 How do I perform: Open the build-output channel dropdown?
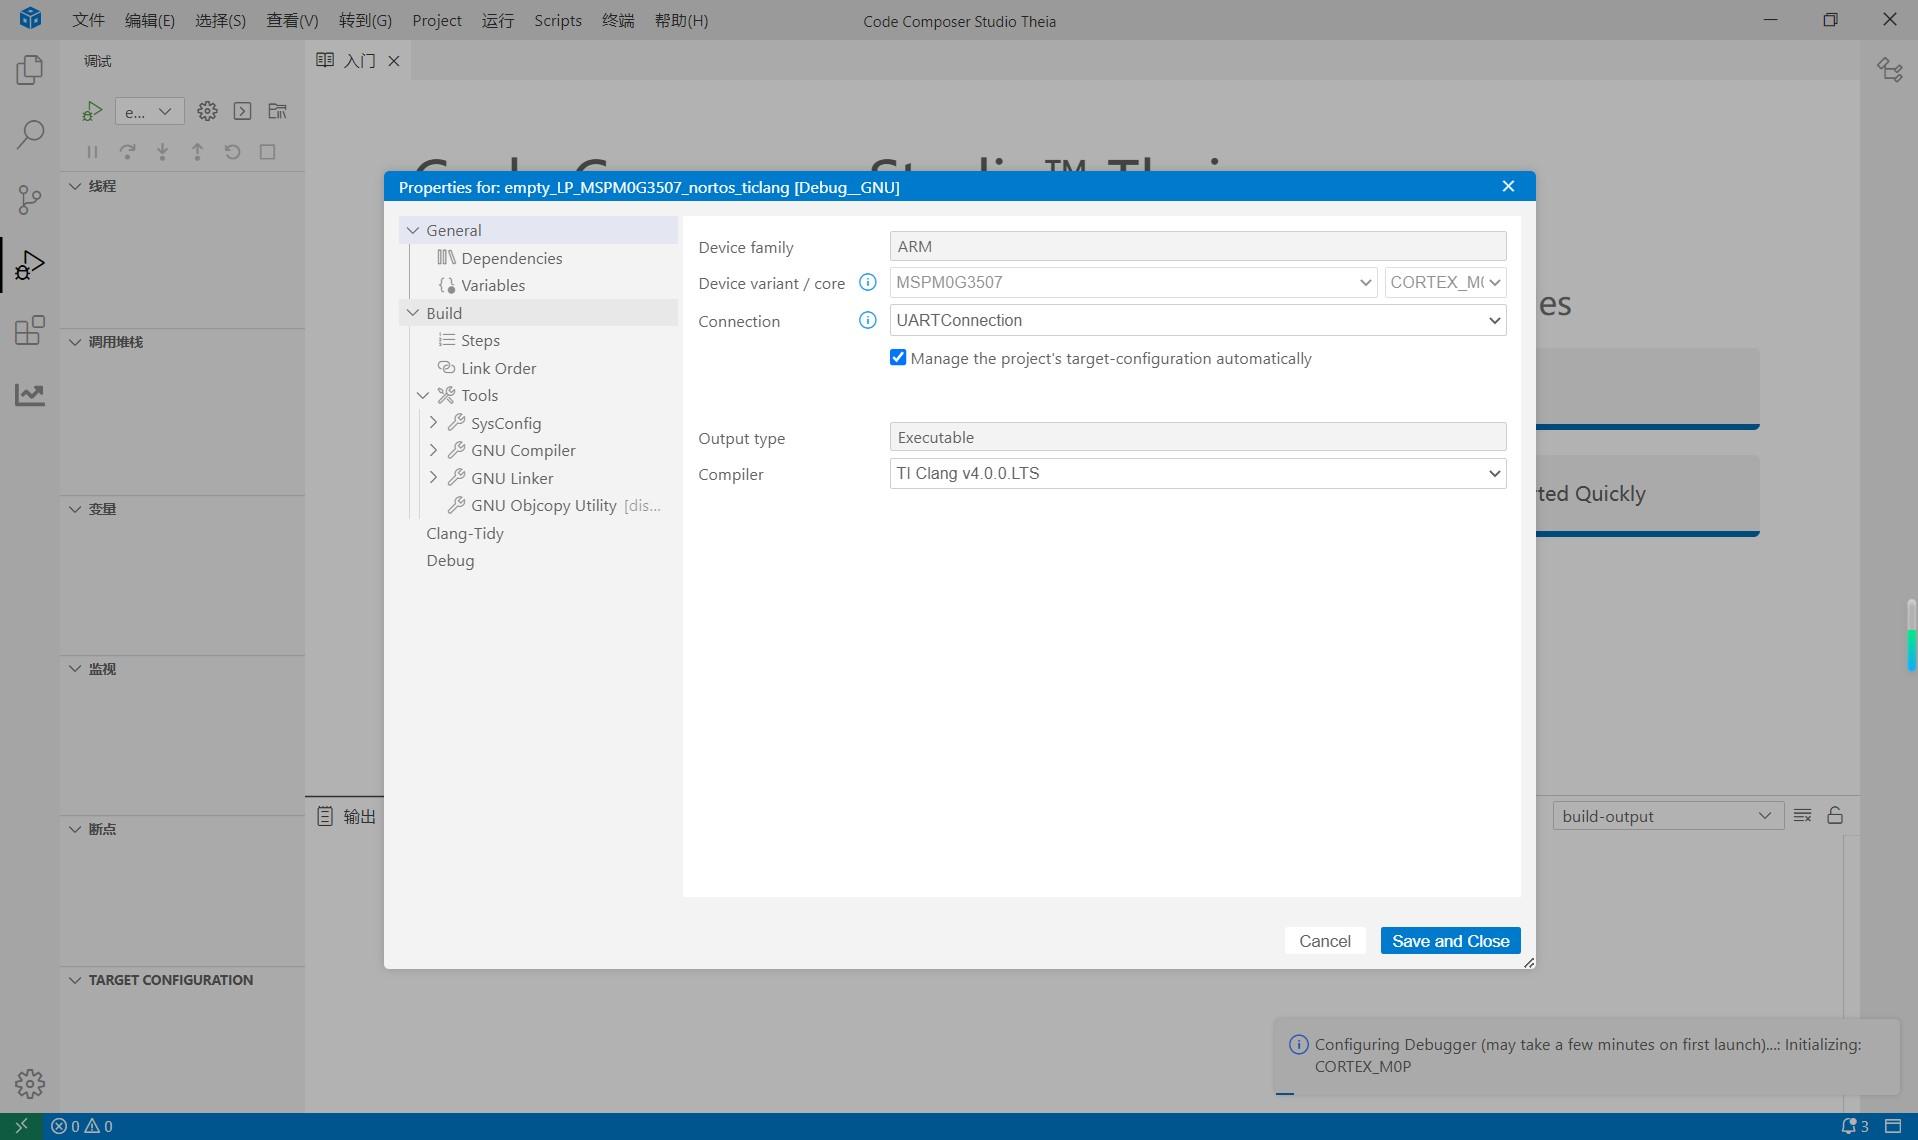pos(1667,816)
